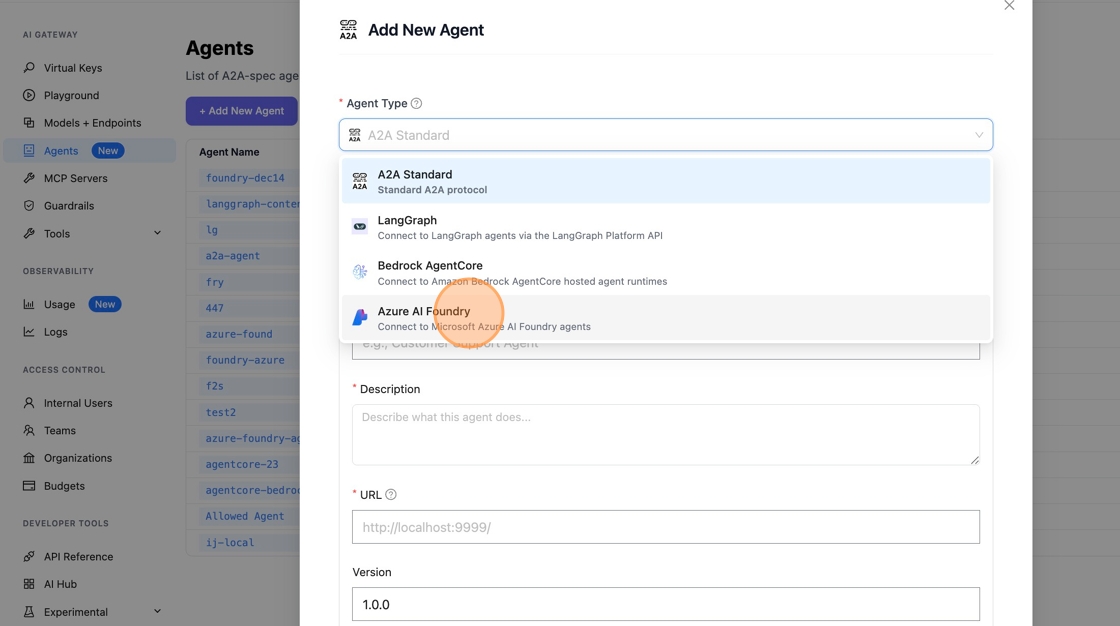Open the Organizations page
This screenshot has height=626, width=1120.
(78, 458)
